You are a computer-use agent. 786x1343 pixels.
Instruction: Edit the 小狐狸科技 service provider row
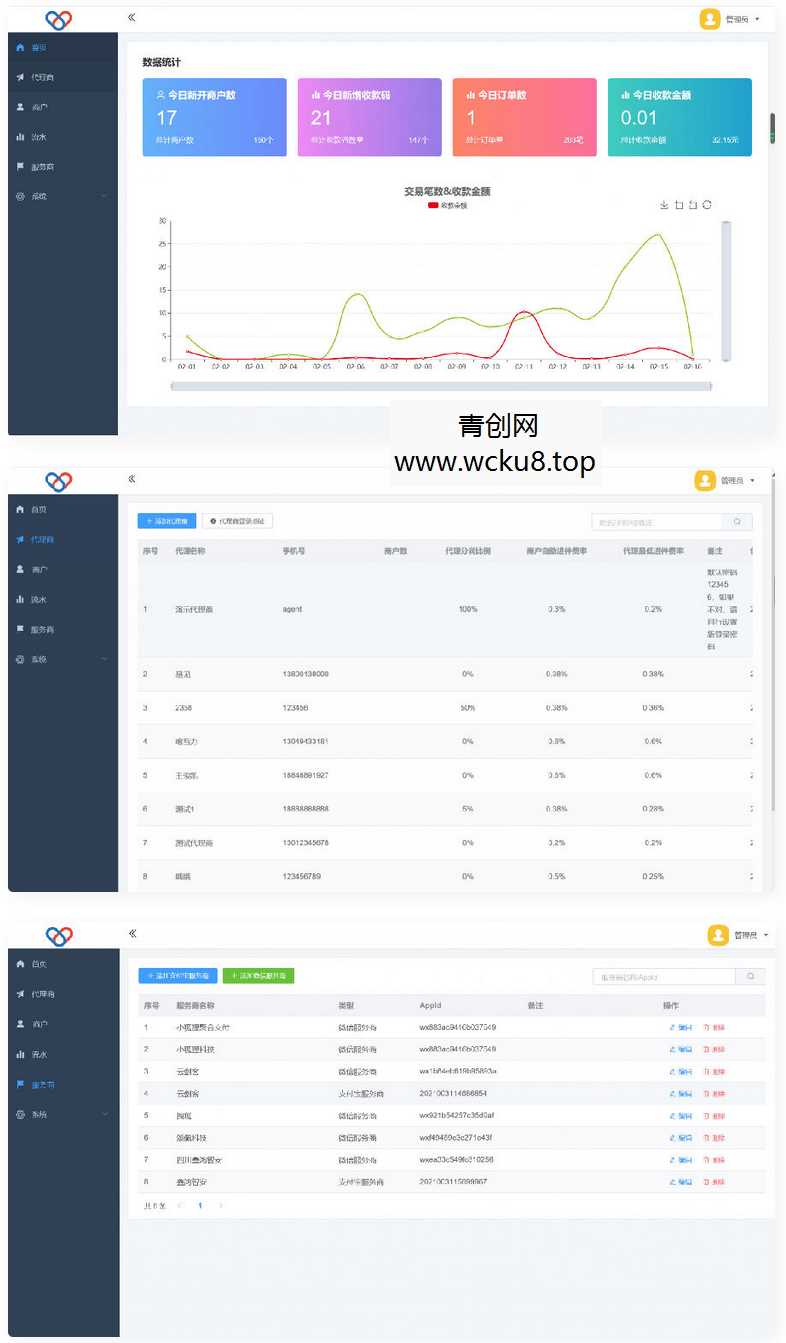(x=680, y=1050)
